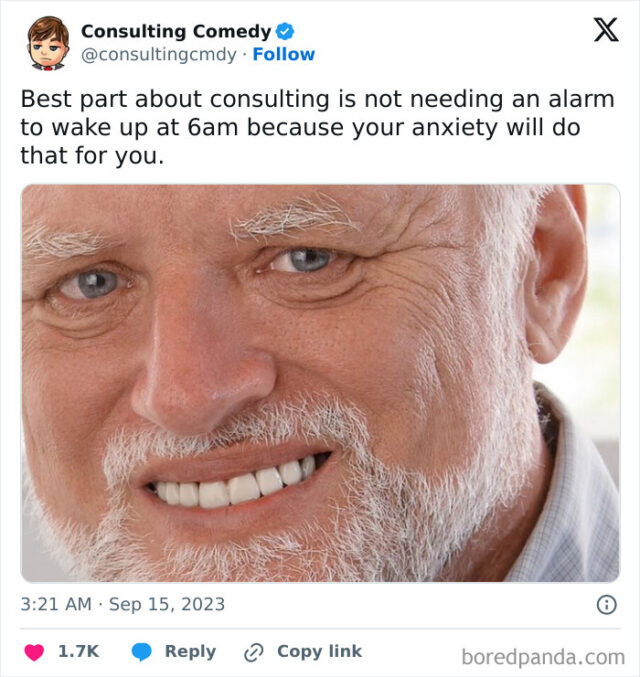Click the 3:21 AM time text
Viewport: 640px width, 677px height.
tap(56, 604)
